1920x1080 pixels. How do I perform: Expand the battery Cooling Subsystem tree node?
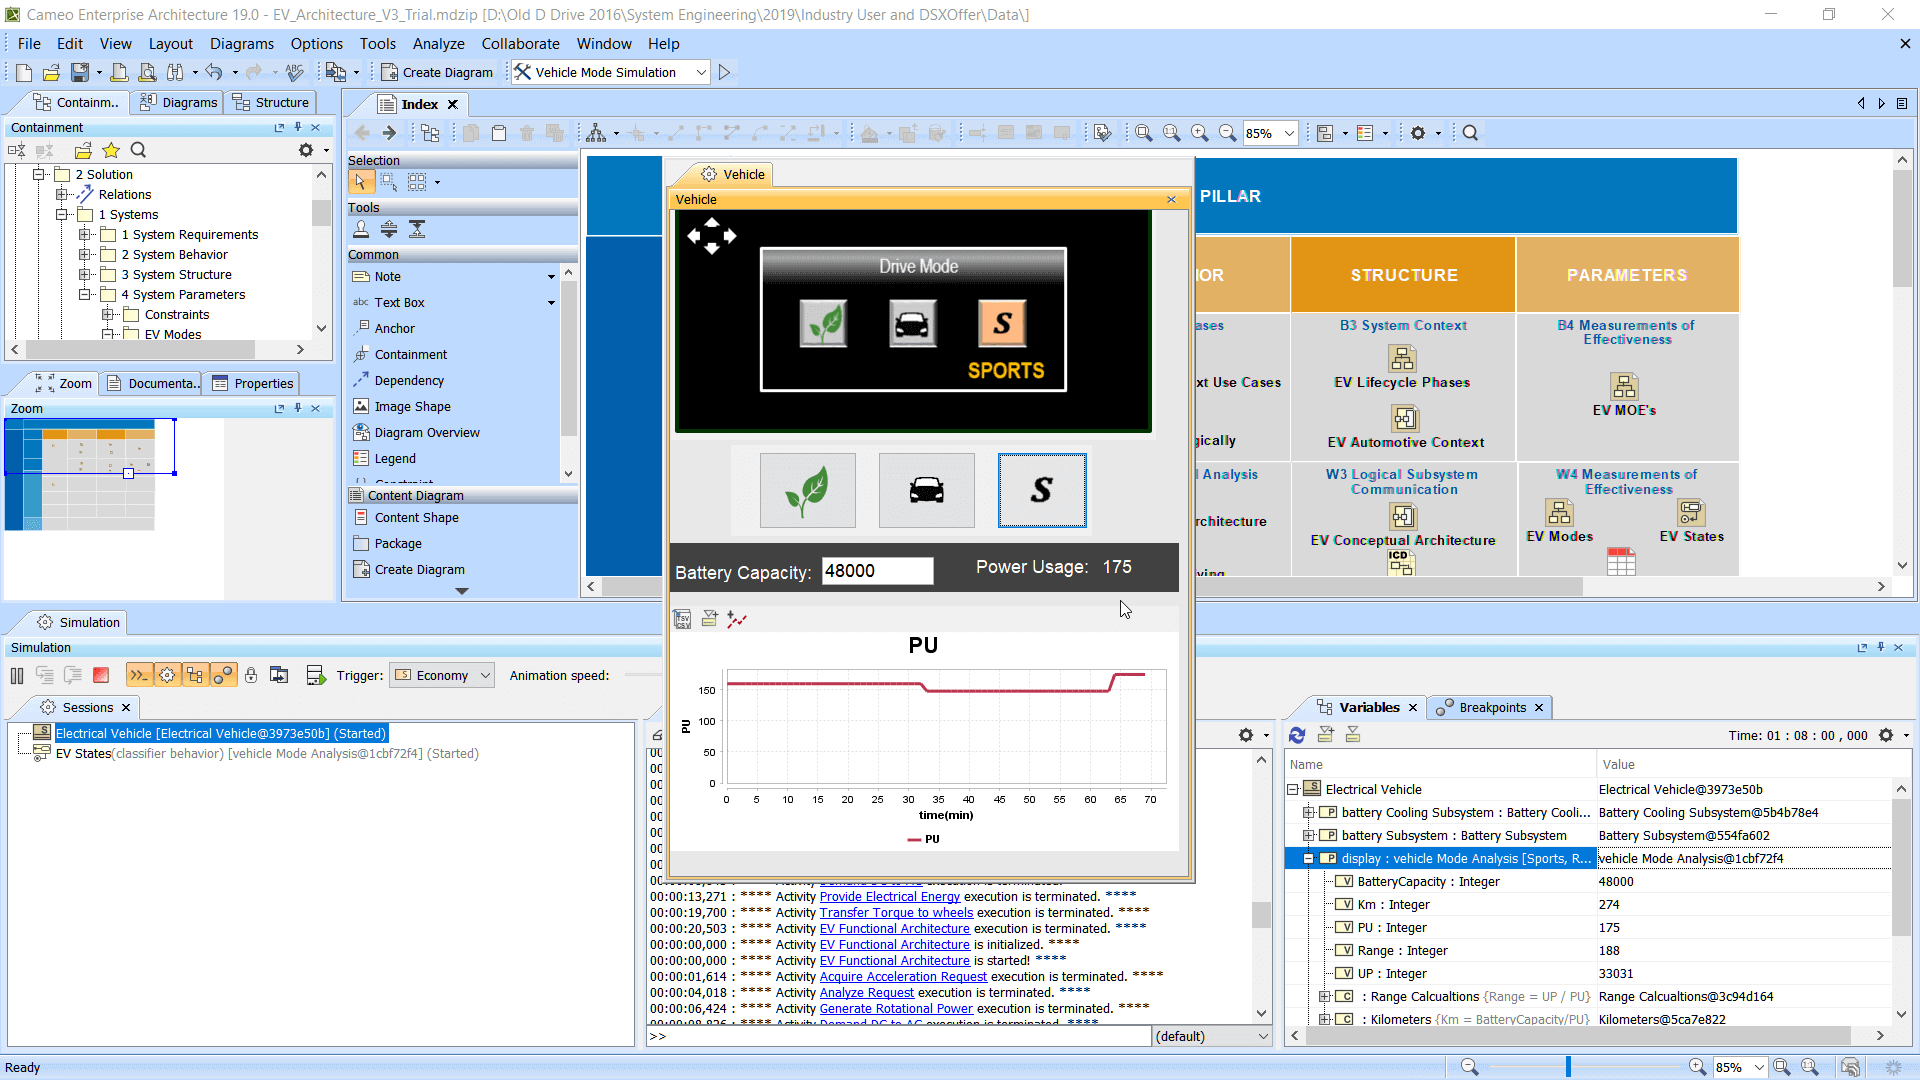pyautogui.click(x=1309, y=811)
